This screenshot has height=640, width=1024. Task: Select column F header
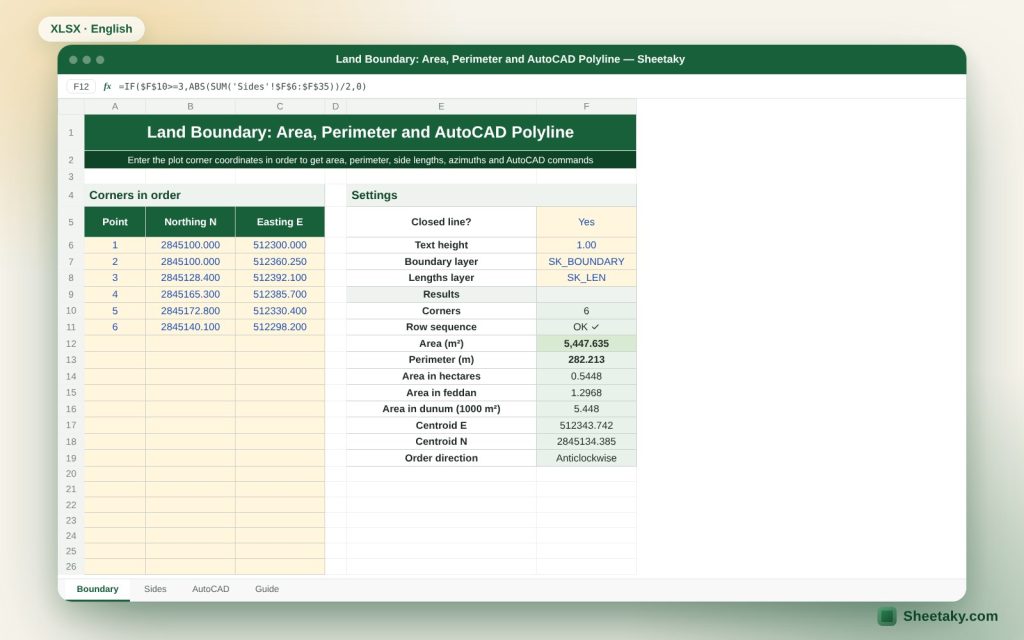586,106
